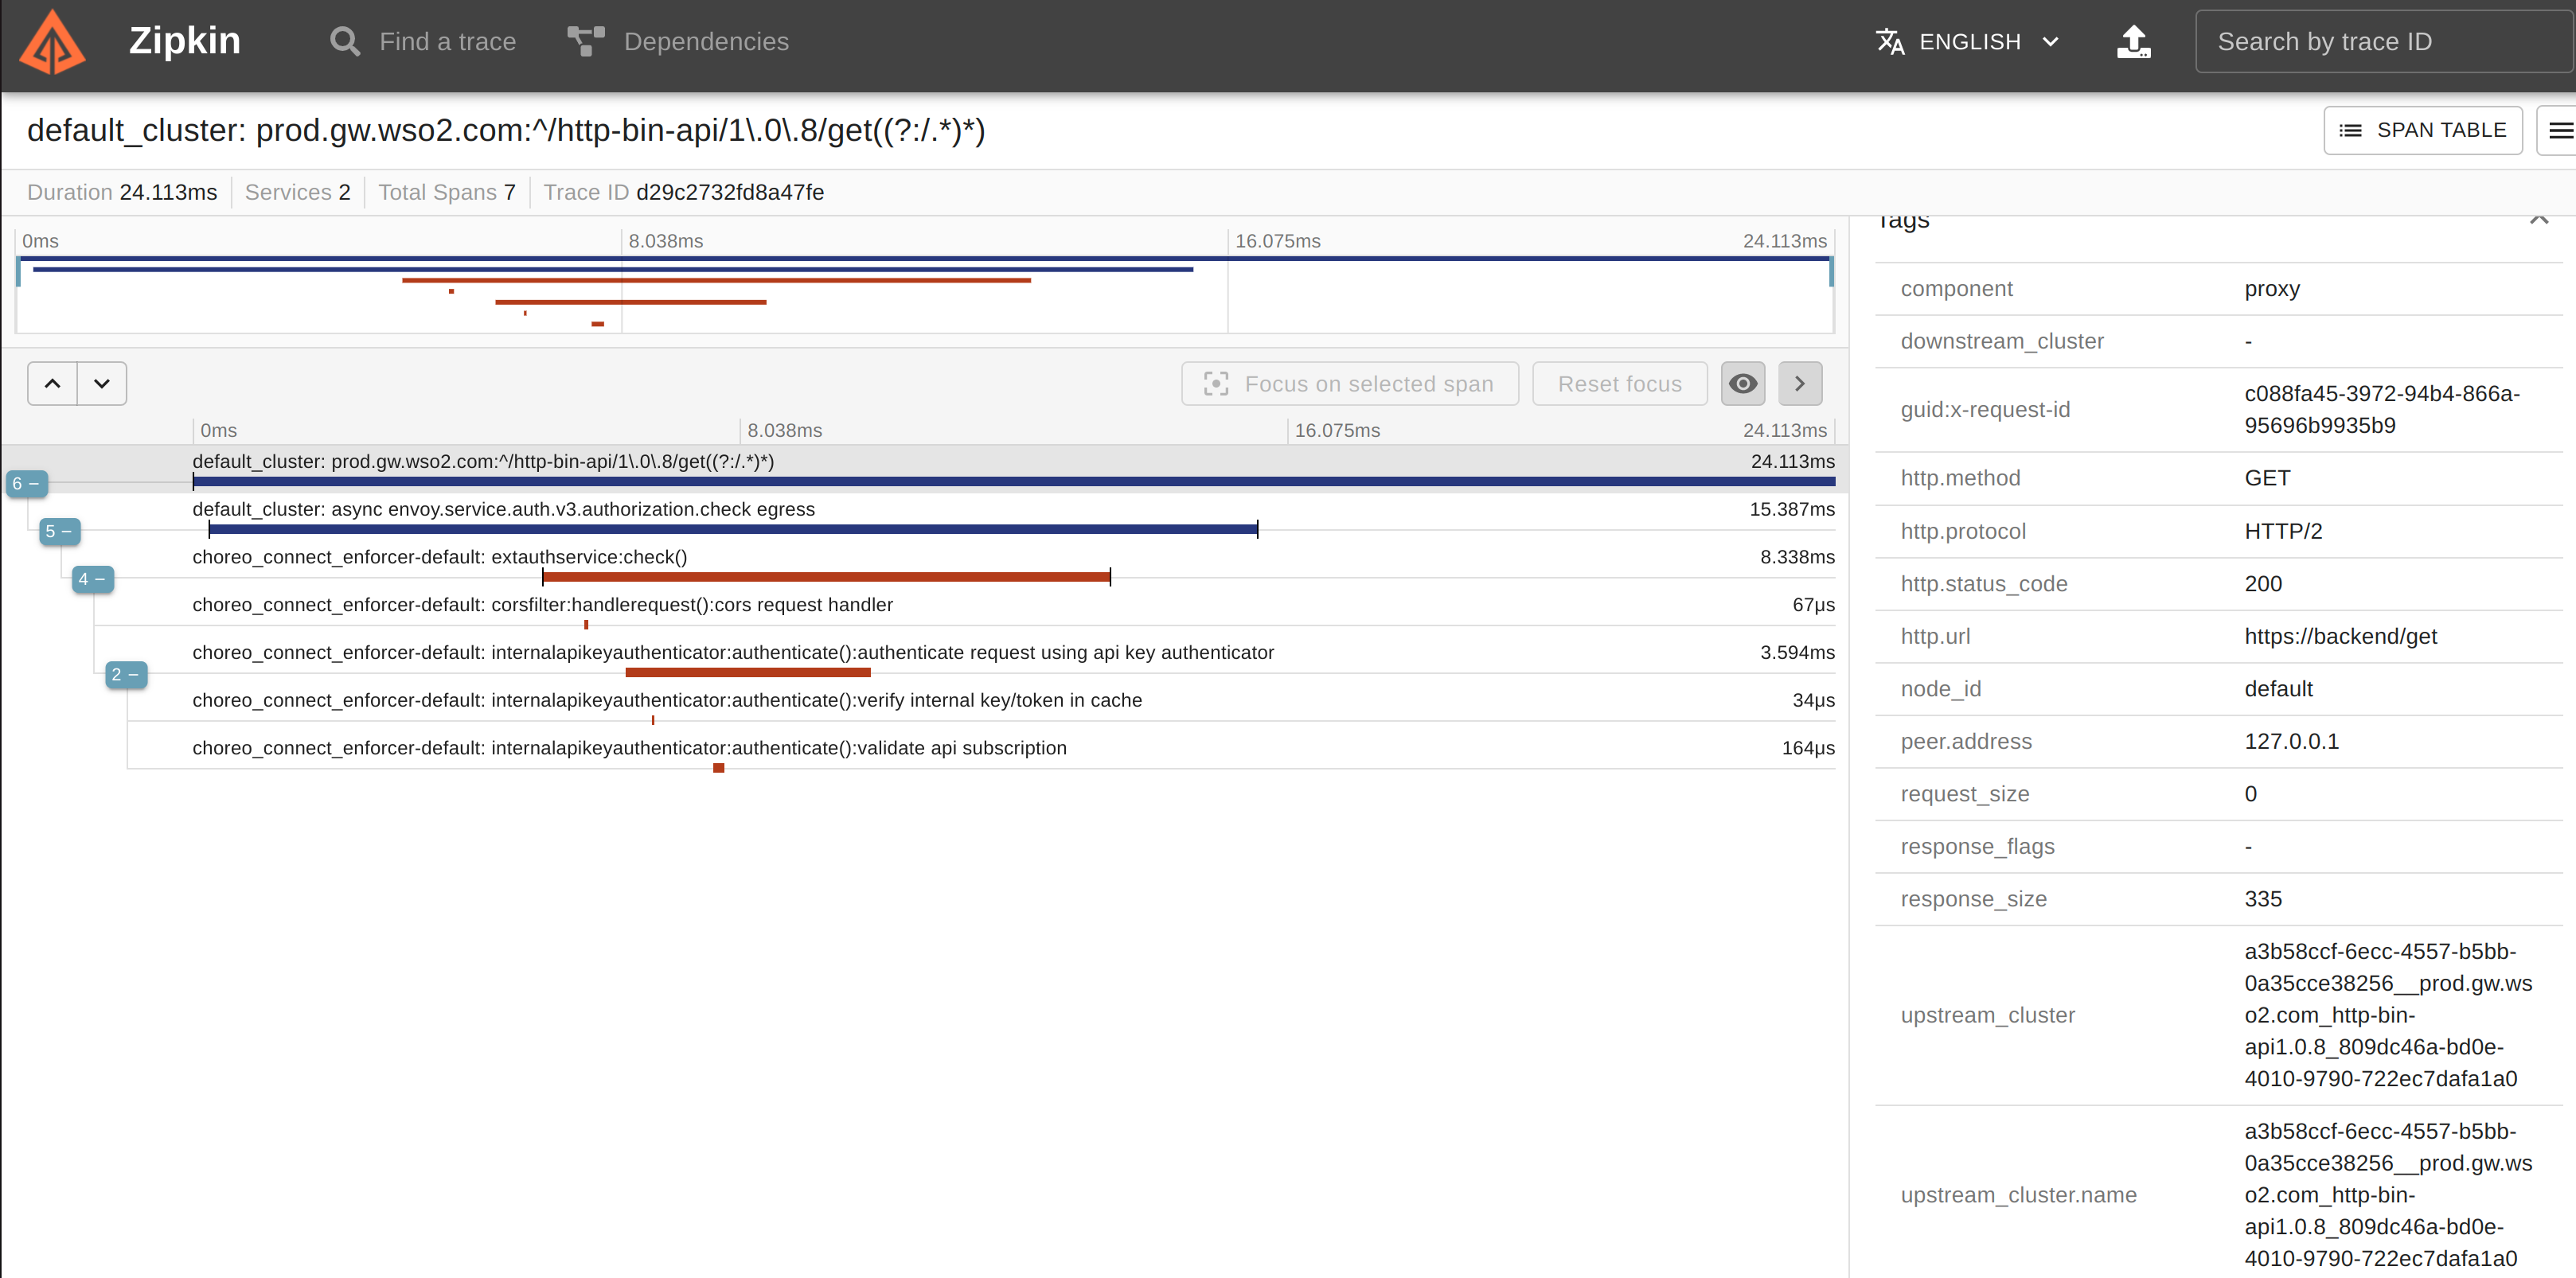Collapse the Tags section chevron
2576x1278 pixels.
pyautogui.click(x=2538, y=220)
